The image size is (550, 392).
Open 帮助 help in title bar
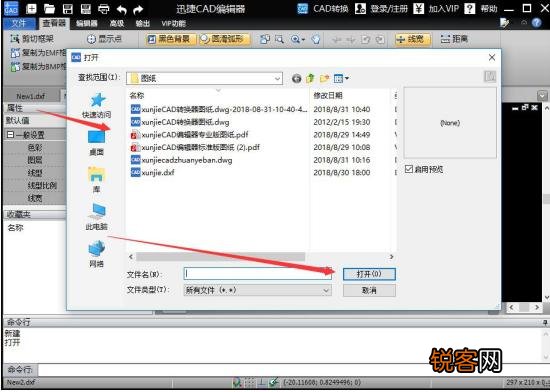481,8
